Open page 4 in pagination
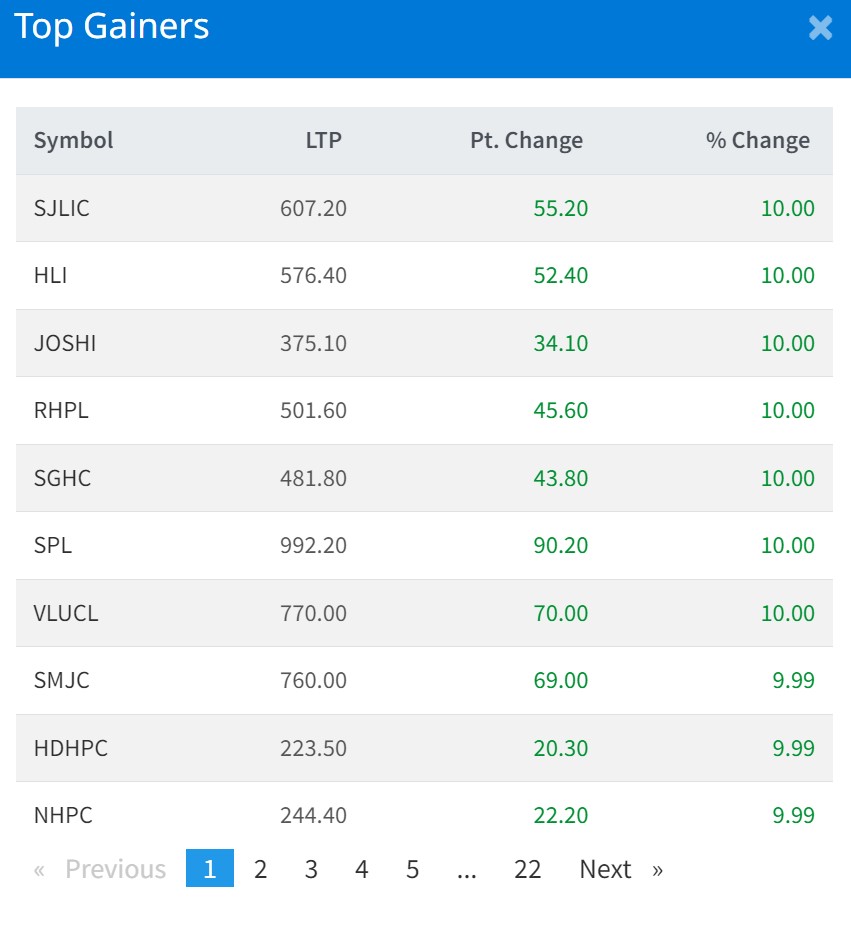Viewport: 851px width, 938px height. 362,869
